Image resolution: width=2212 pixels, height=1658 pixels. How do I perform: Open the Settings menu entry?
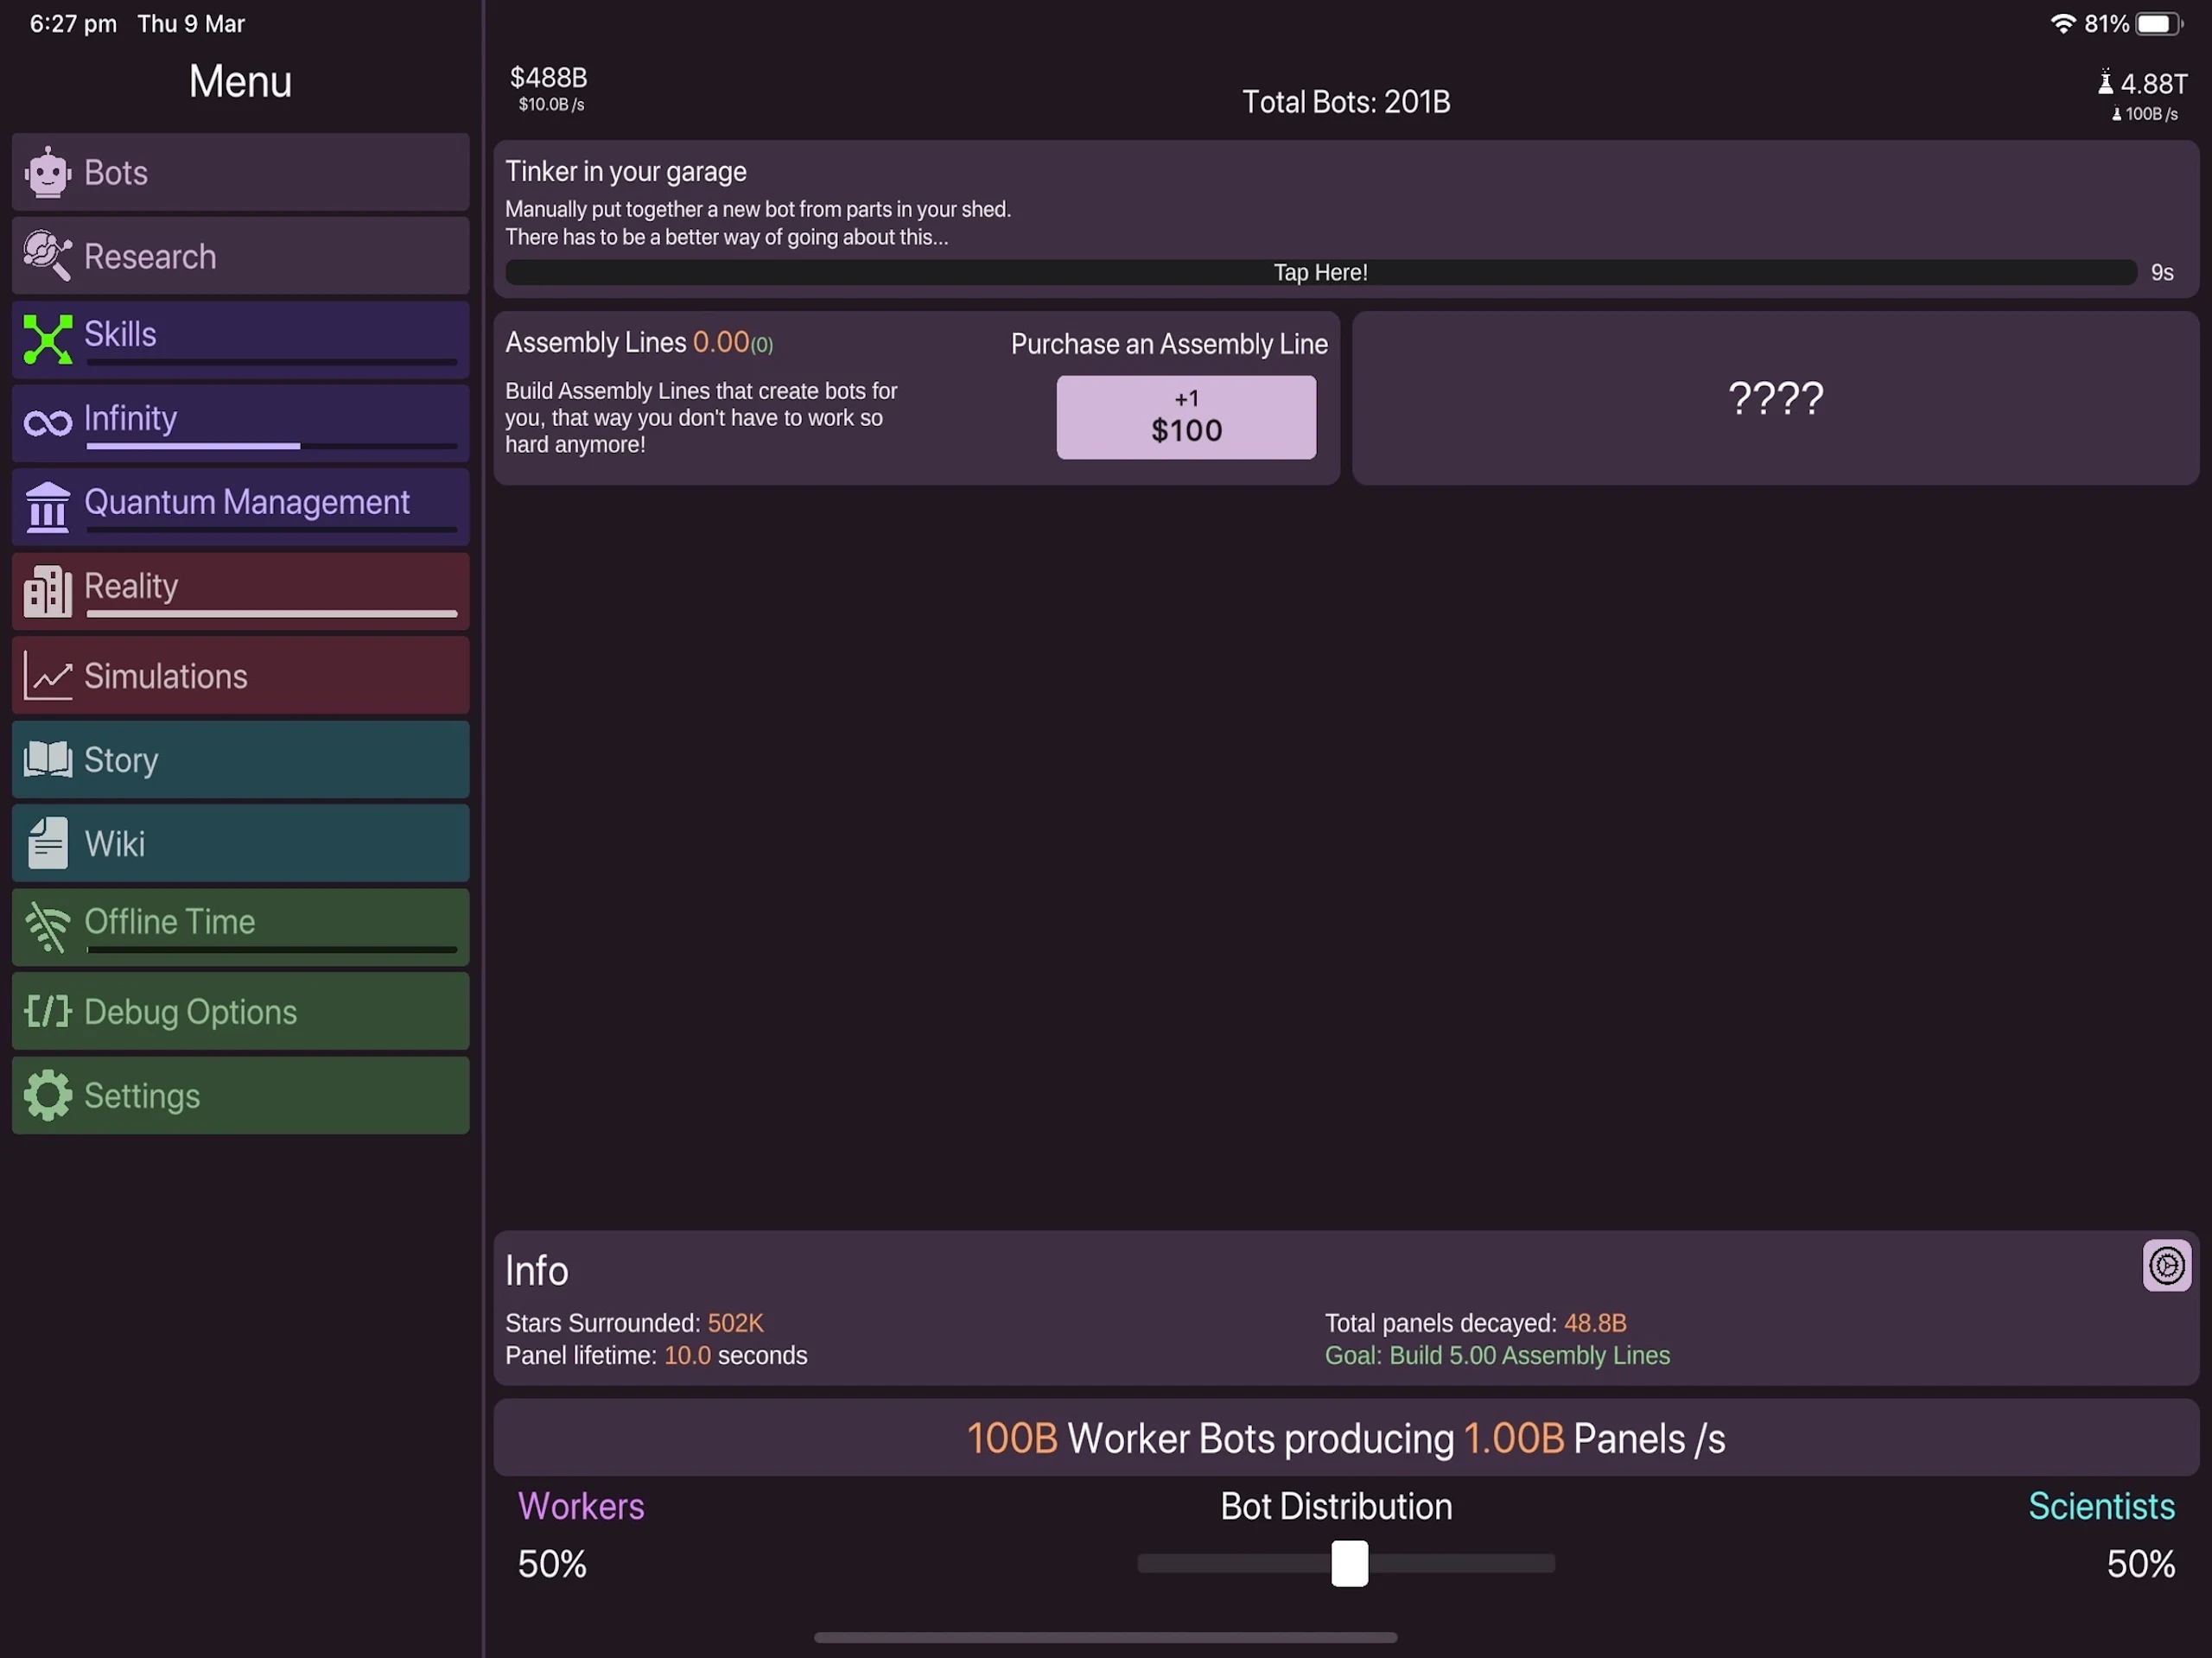(x=240, y=1096)
